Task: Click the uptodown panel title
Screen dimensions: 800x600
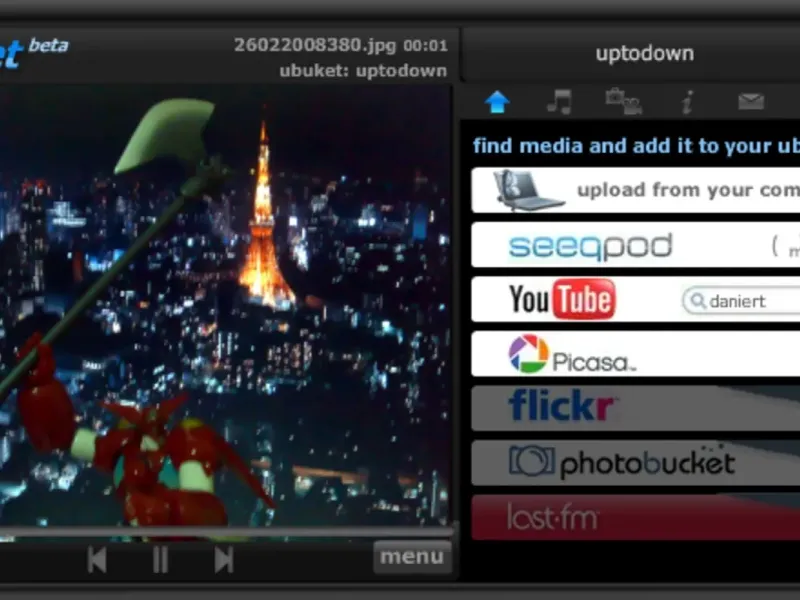Action: coord(645,54)
